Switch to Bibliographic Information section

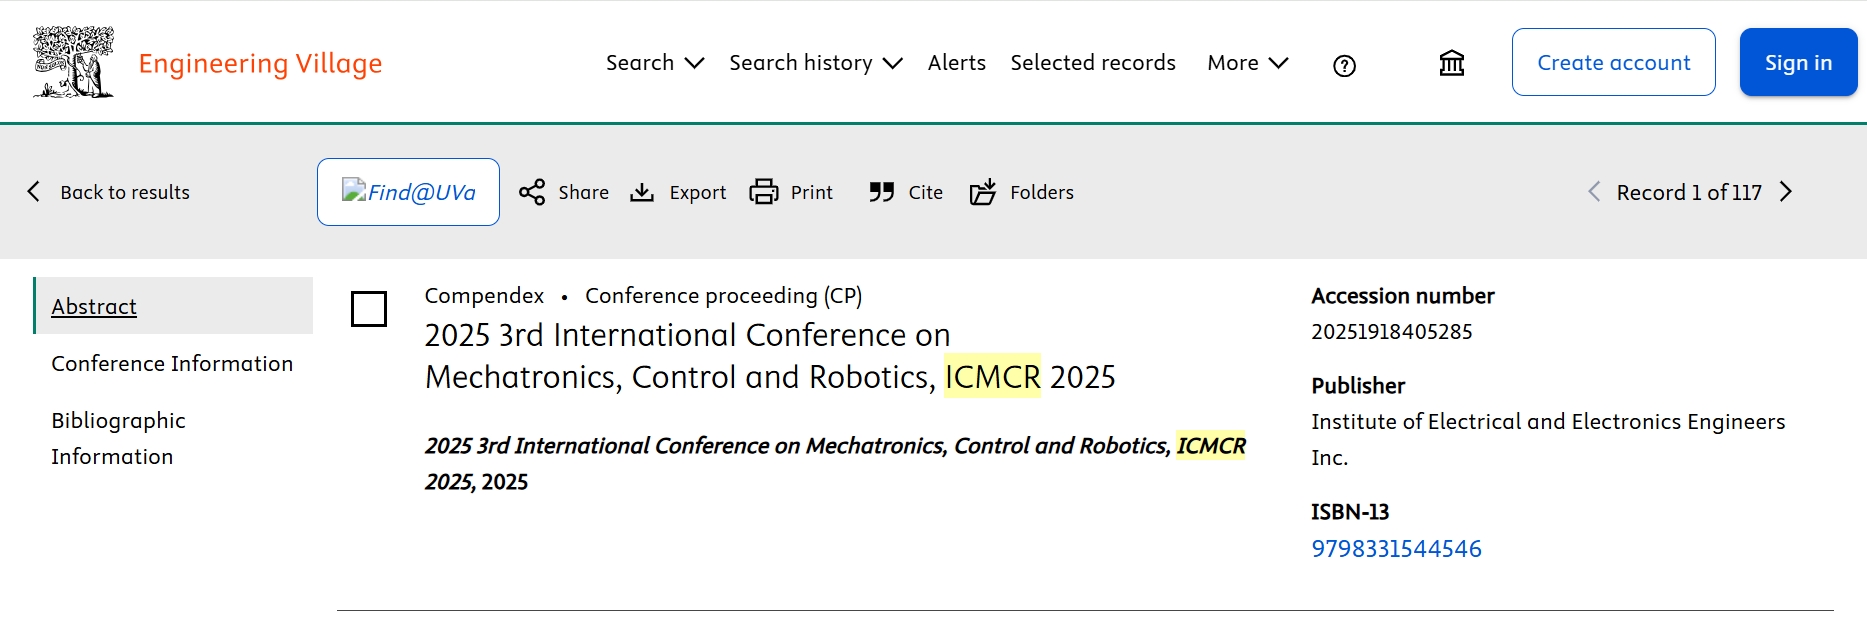tap(118, 438)
